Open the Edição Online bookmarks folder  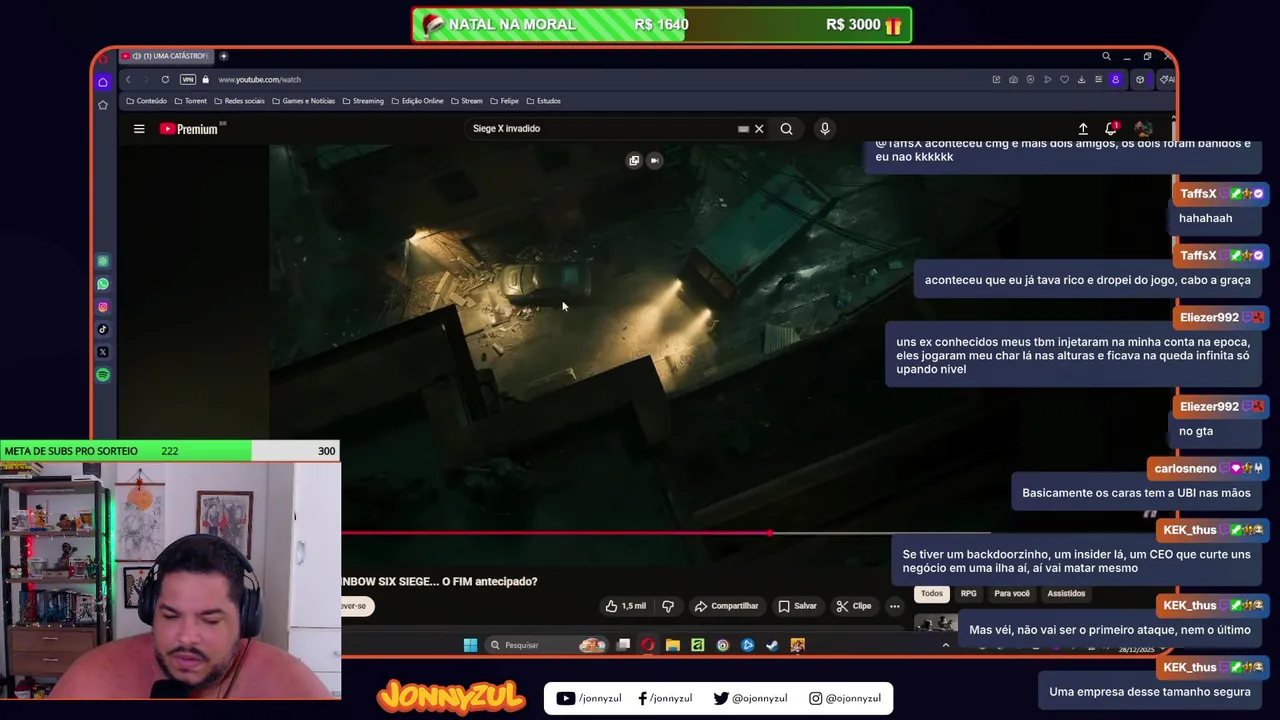pyautogui.click(x=417, y=101)
